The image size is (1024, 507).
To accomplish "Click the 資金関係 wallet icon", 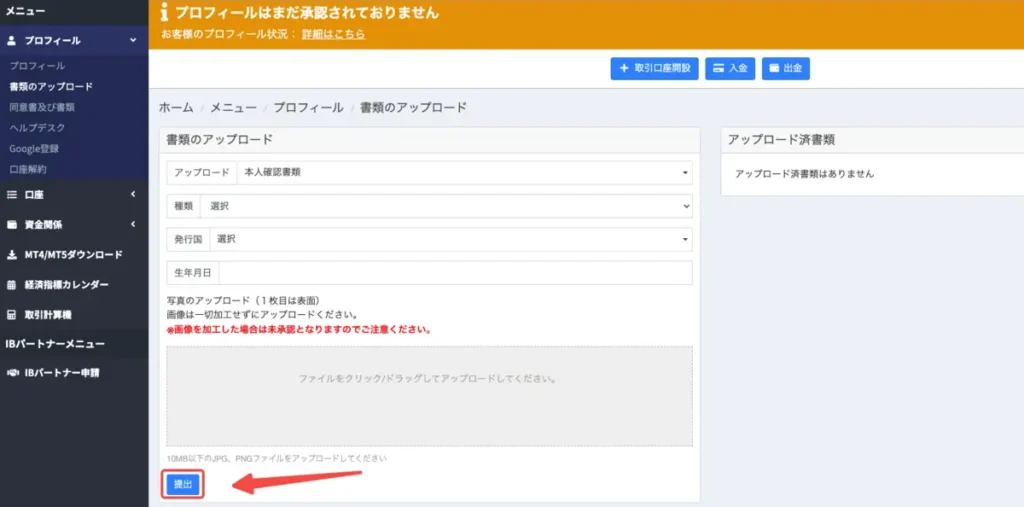I will click(x=11, y=225).
